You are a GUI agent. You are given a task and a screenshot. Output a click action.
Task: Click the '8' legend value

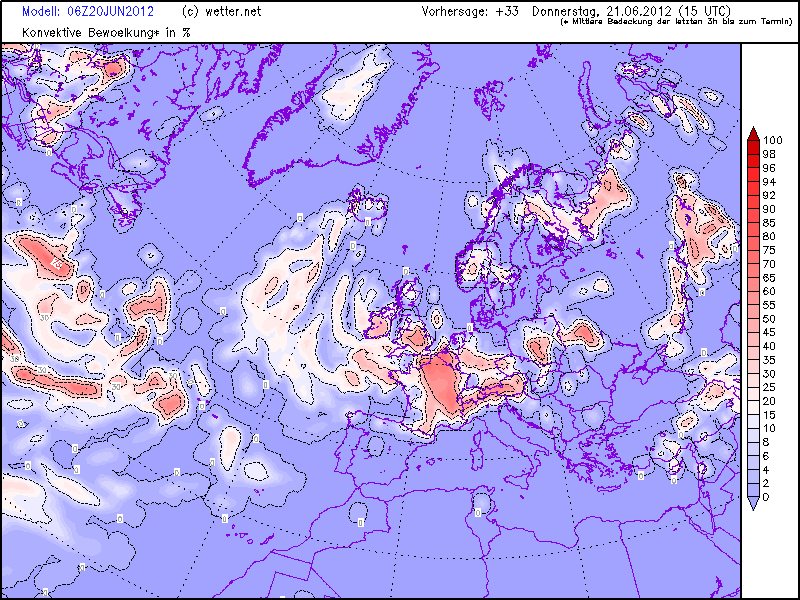click(x=766, y=442)
